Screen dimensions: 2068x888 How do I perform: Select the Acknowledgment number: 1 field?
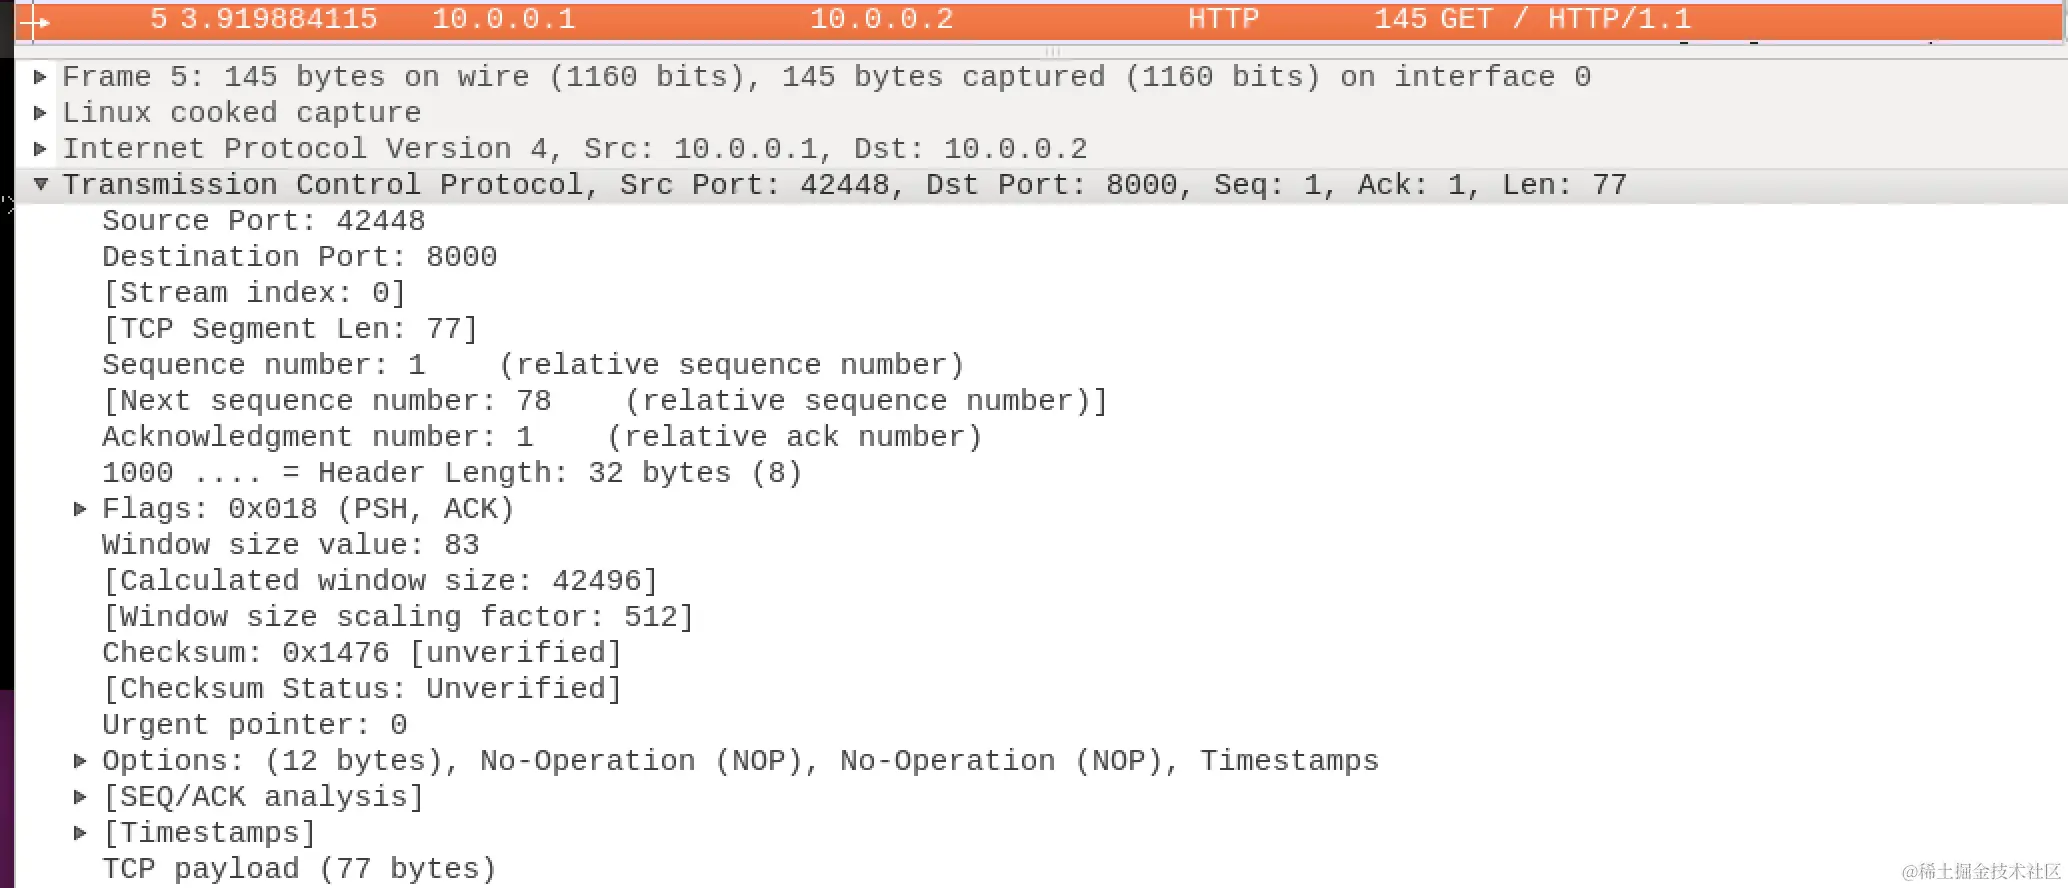point(317,437)
